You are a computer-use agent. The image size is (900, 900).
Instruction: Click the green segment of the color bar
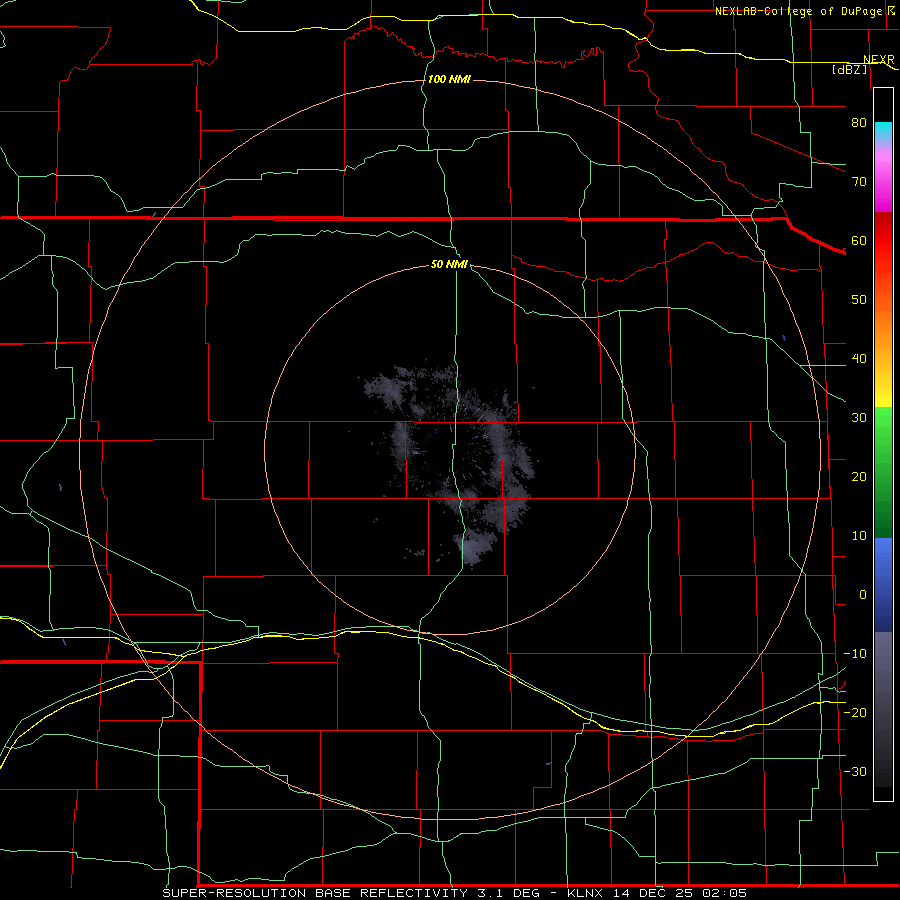[883, 471]
